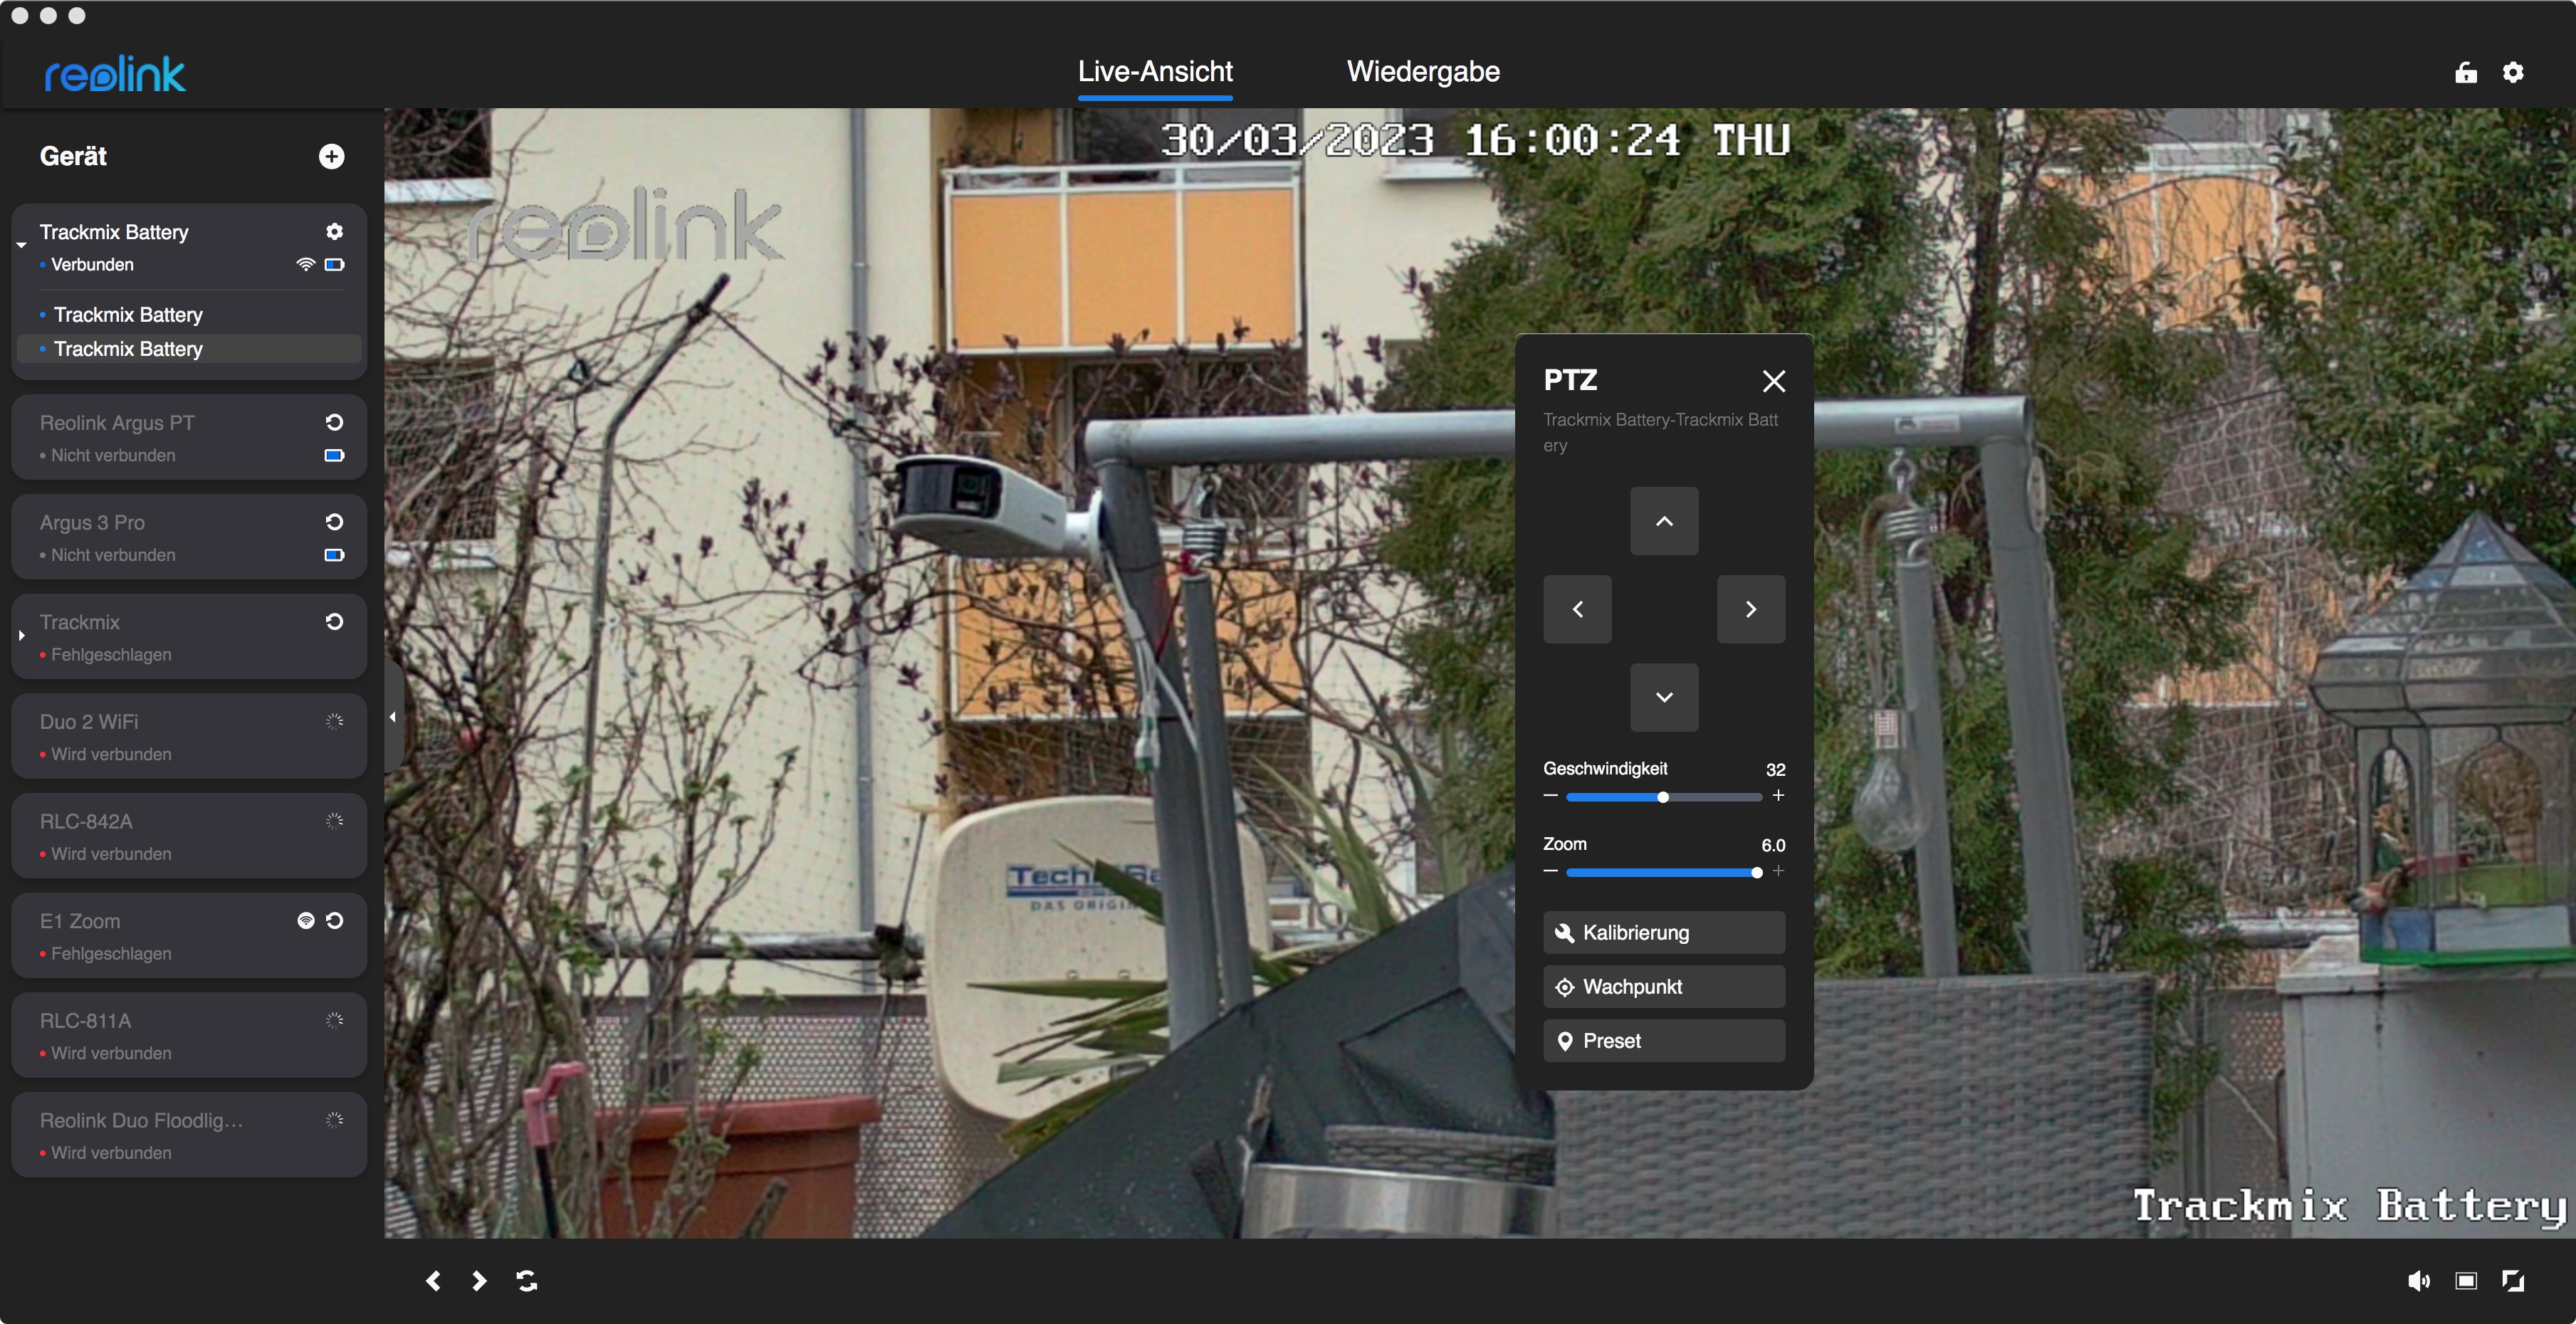The image size is (2576, 1324).
Task: Click the Geschwindigkeit speed slider
Action: (x=1663, y=797)
